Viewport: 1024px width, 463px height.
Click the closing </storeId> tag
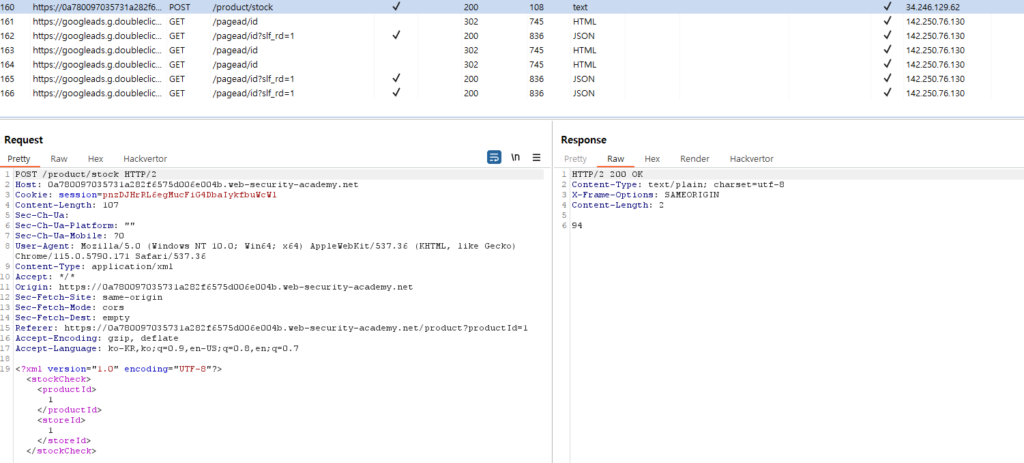[x=64, y=441]
